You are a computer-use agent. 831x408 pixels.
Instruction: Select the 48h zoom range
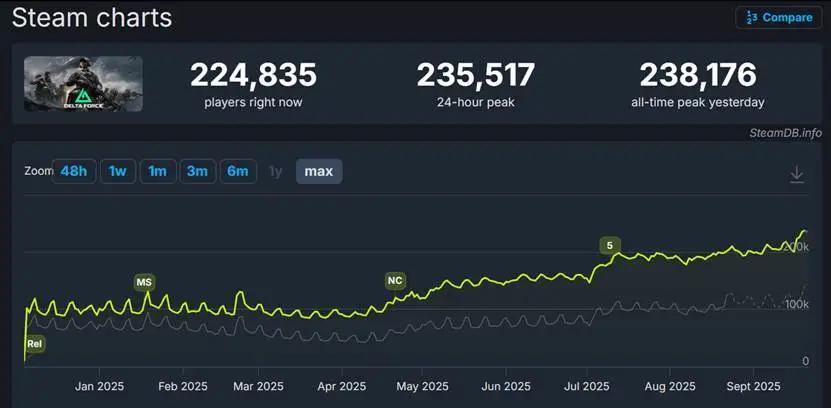pyautogui.click(x=74, y=171)
